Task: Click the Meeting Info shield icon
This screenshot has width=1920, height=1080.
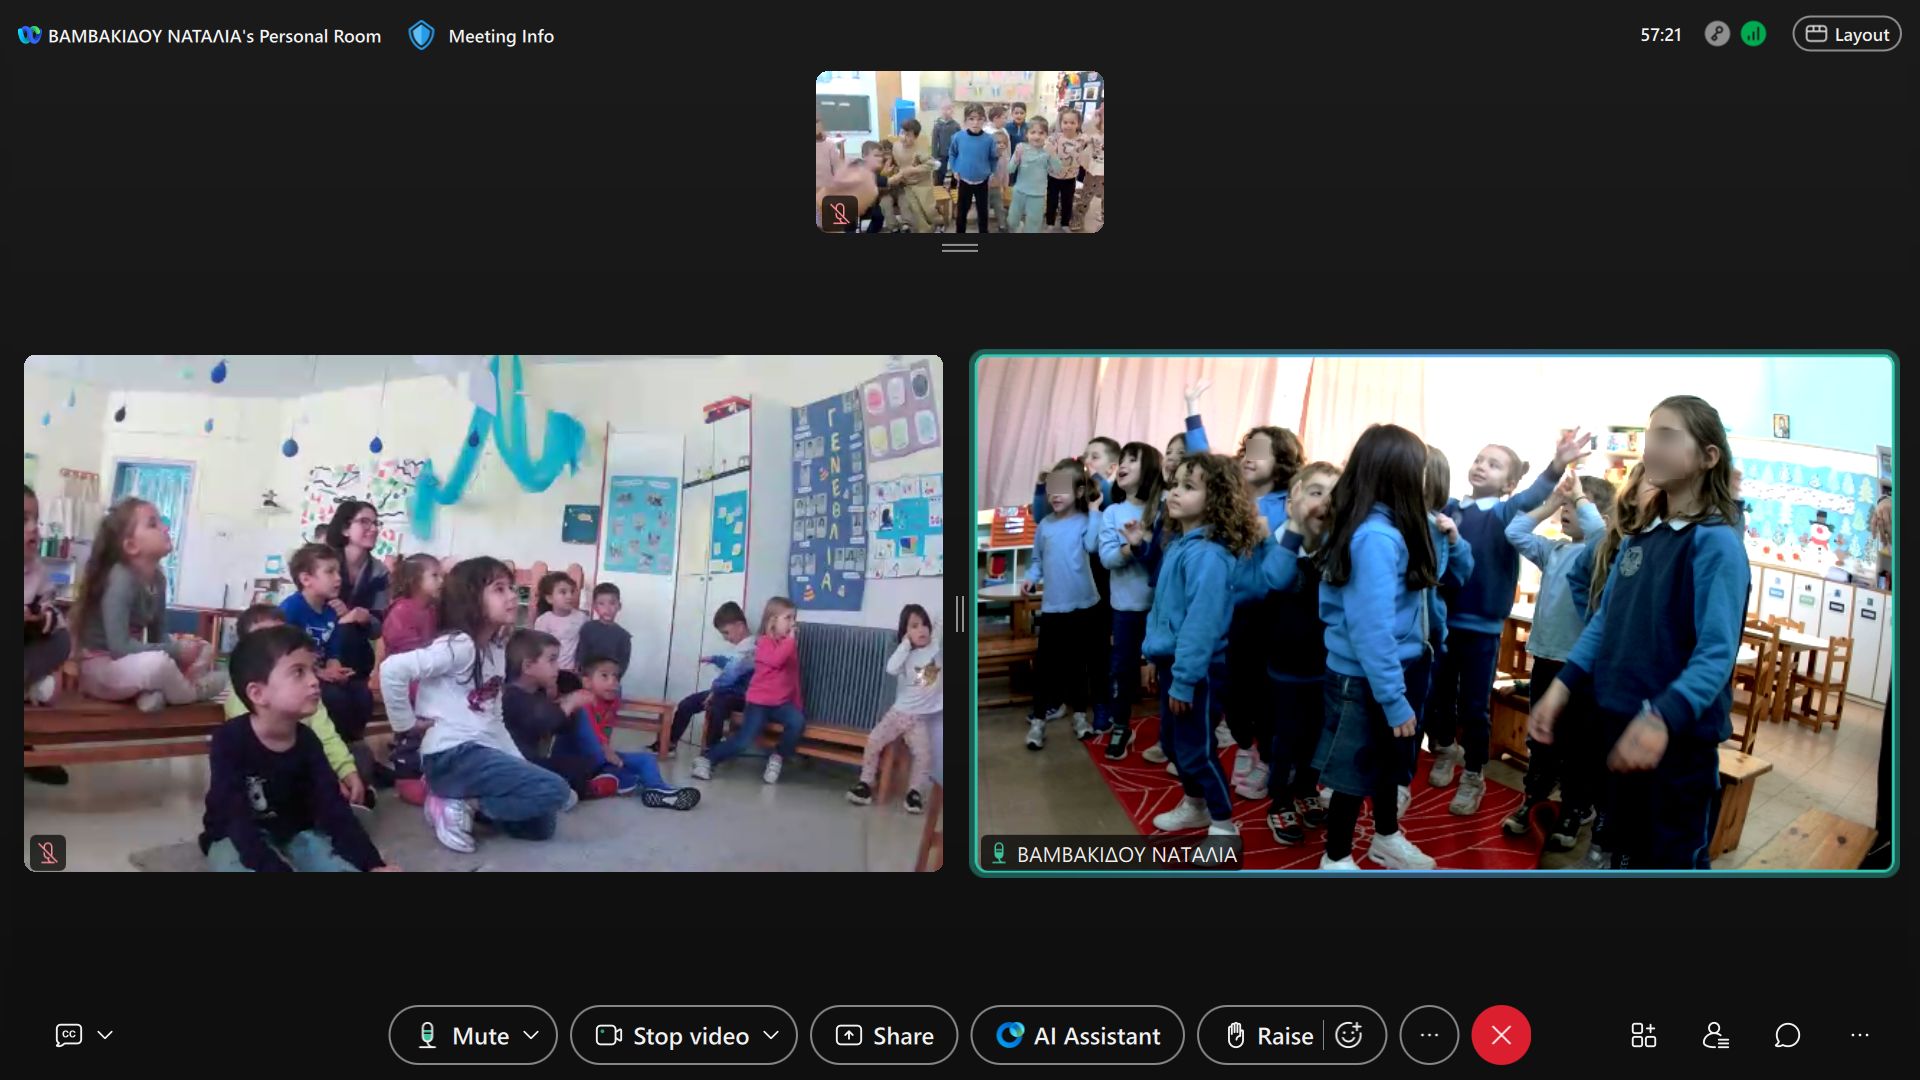Action: coord(422,36)
